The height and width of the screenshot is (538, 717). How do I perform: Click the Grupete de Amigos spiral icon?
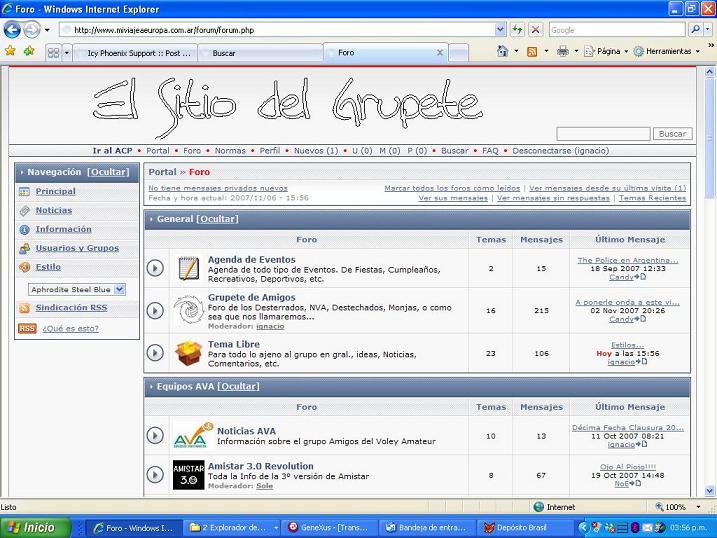pos(188,310)
